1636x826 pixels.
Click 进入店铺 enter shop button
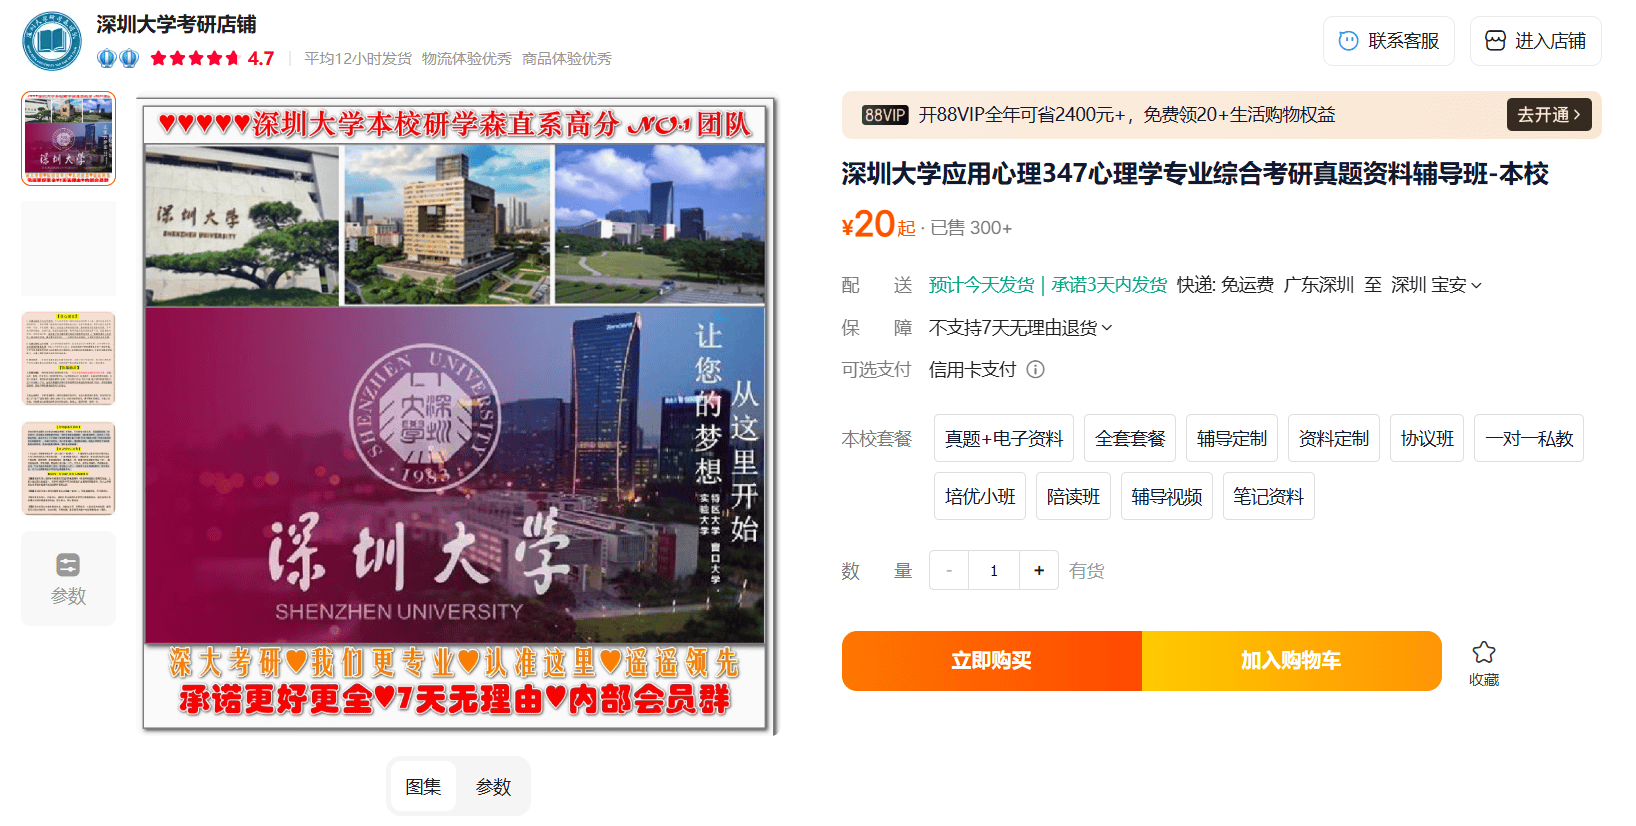click(x=1536, y=41)
